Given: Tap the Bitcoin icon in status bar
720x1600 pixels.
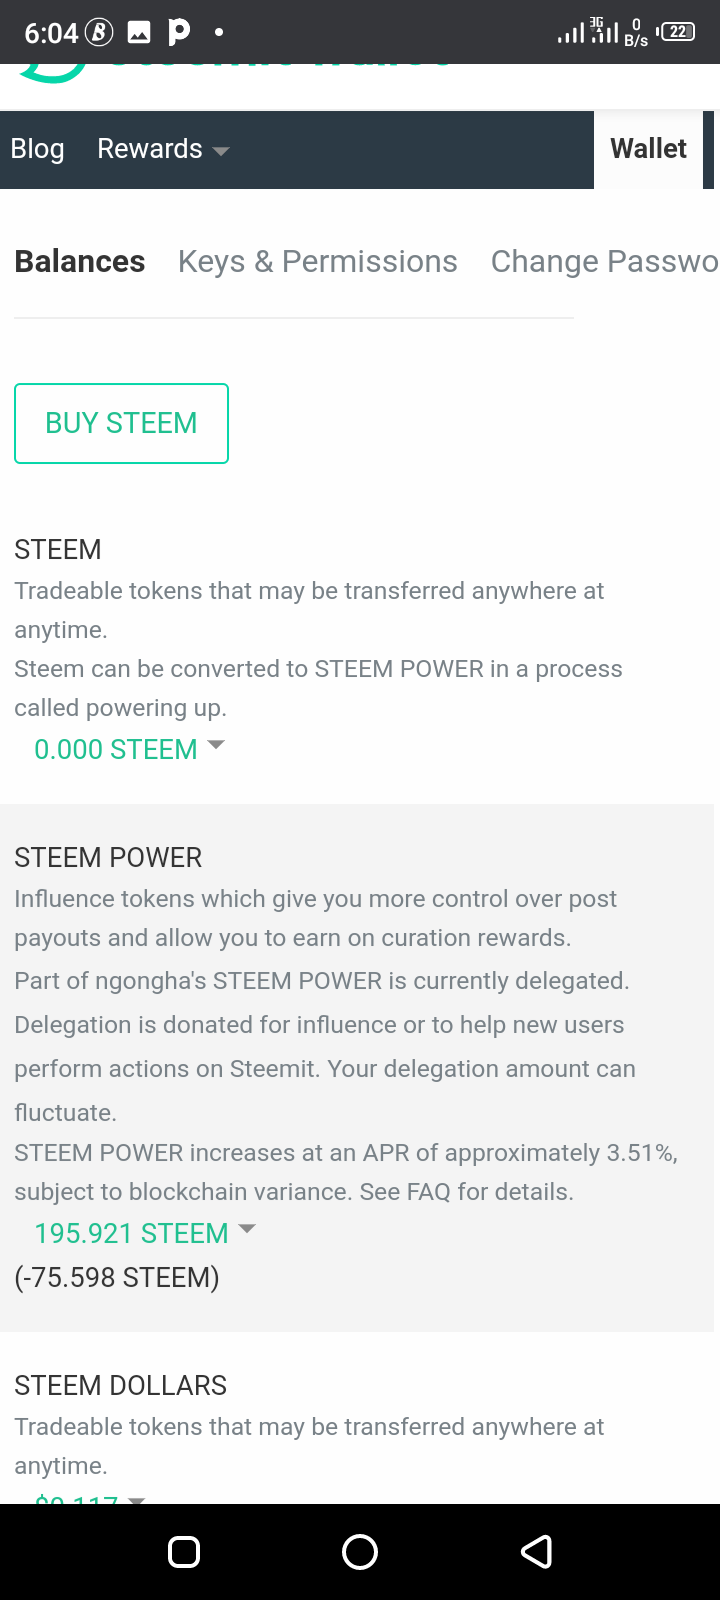Looking at the screenshot, I should click(99, 33).
